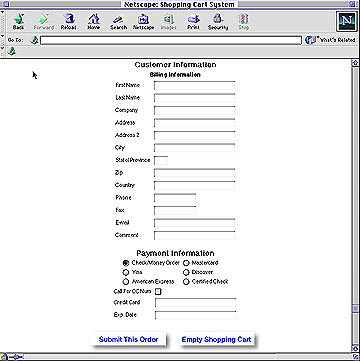Click the Credit Card number field
The image size is (360, 361).
point(196,303)
